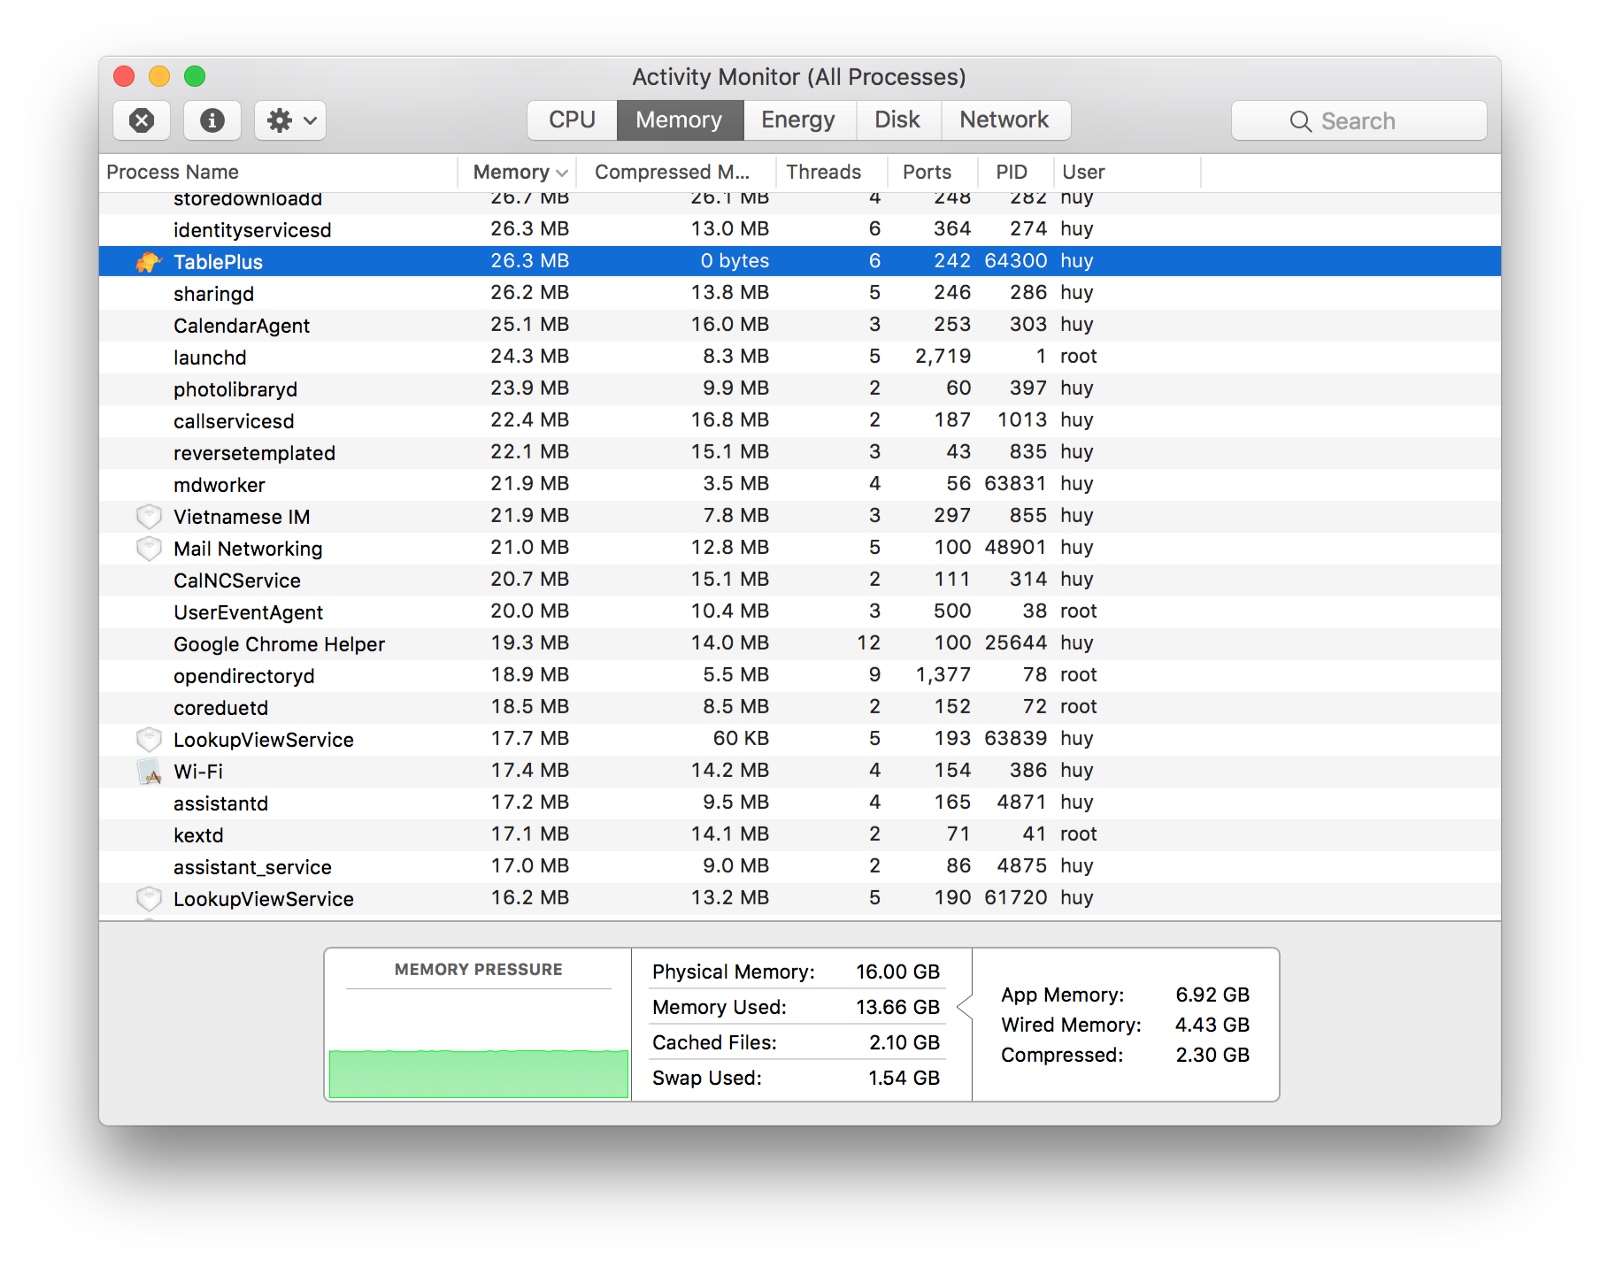Sort by Process Name header
This screenshot has width=1600, height=1267.
pyautogui.click(x=173, y=172)
